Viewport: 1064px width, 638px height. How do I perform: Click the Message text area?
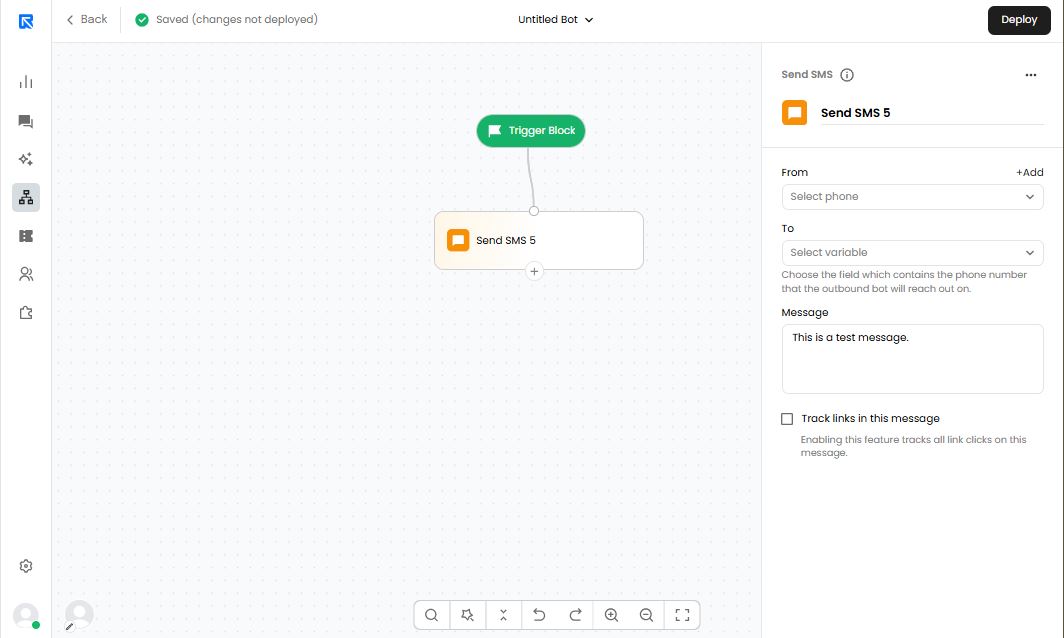[x=912, y=359]
